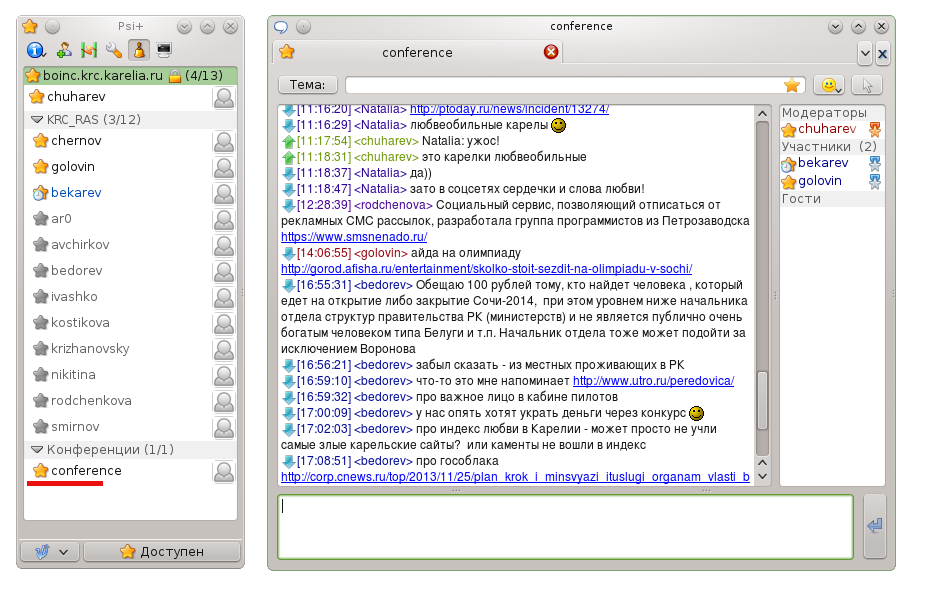
Task: Open the smsnenado.ru link in chat
Action: click(x=354, y=237)
